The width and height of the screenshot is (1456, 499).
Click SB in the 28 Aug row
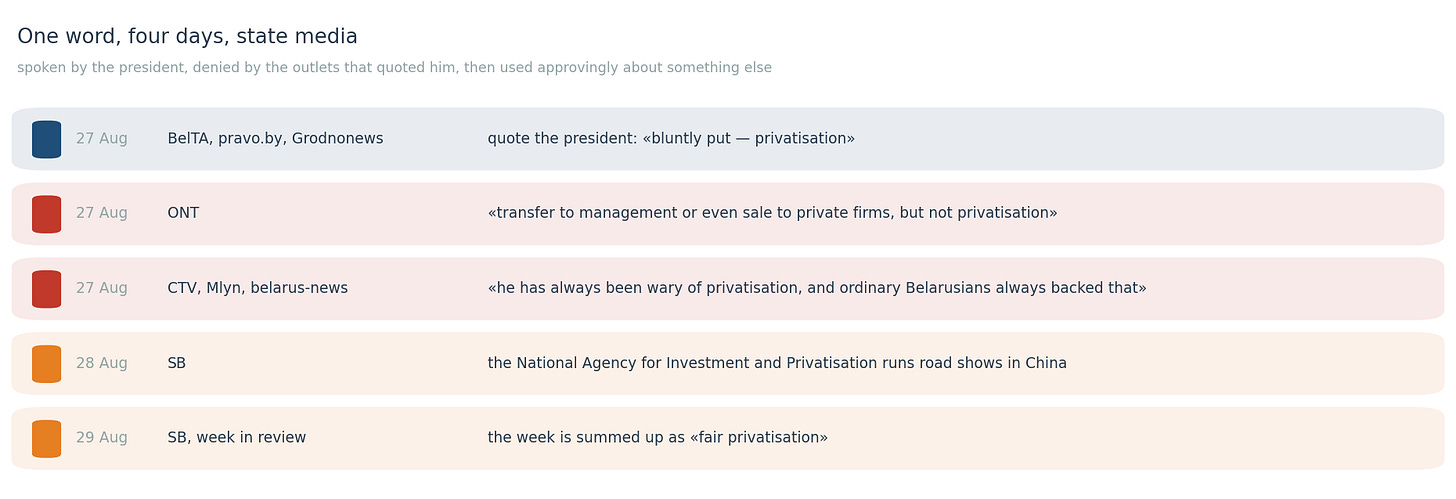[177, 364]
